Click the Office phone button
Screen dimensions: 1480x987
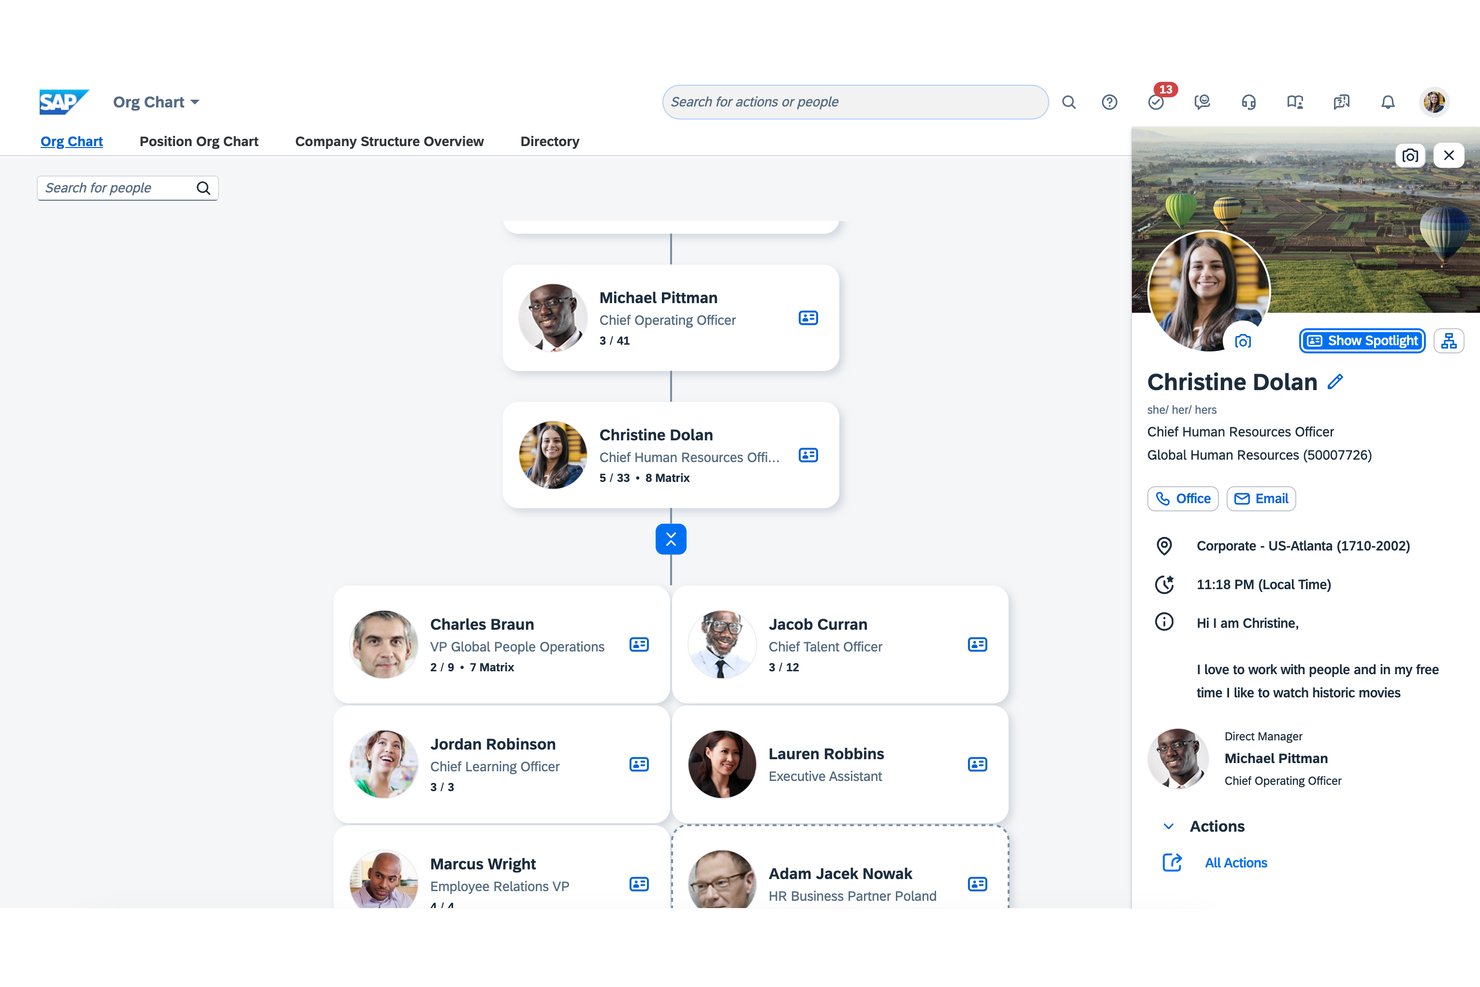(1183, 498)
